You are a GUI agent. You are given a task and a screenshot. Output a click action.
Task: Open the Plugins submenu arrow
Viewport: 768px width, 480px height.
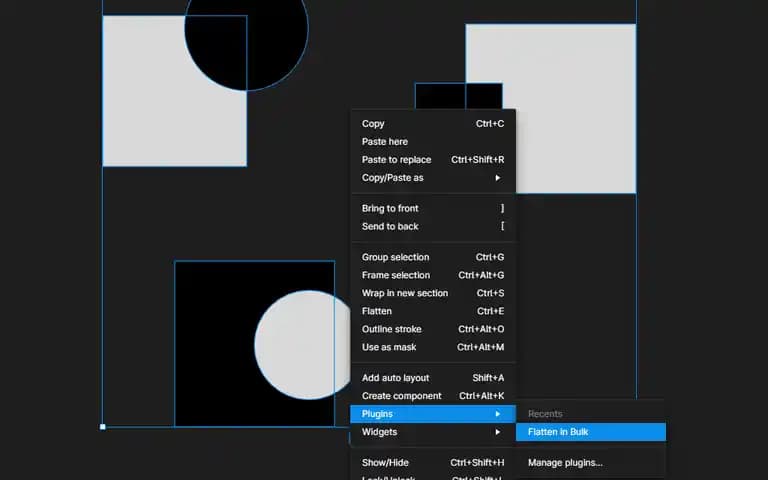(x=498, y=414)
